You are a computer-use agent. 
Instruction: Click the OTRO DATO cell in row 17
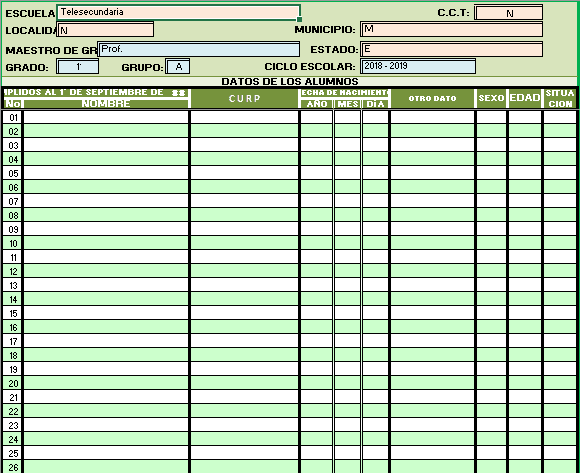[432, 341]
